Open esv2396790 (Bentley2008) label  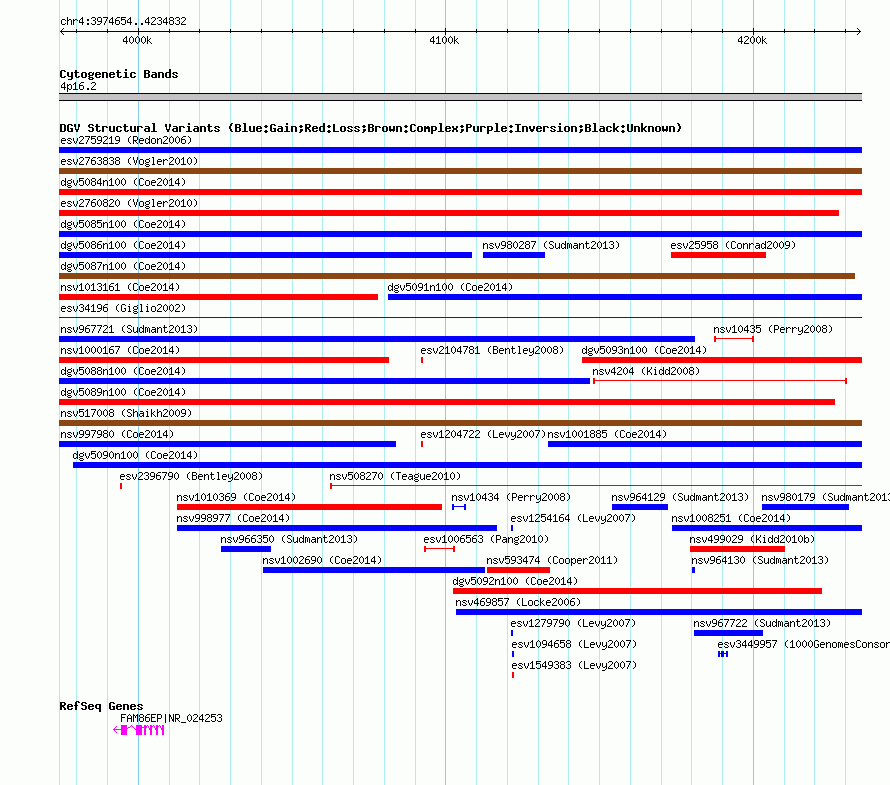click(191, 476)
